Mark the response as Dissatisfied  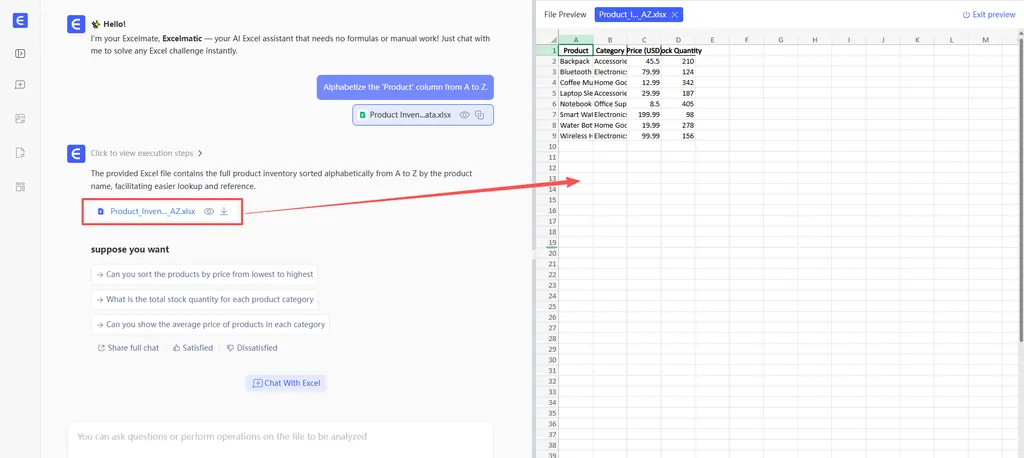click(252, 348)
